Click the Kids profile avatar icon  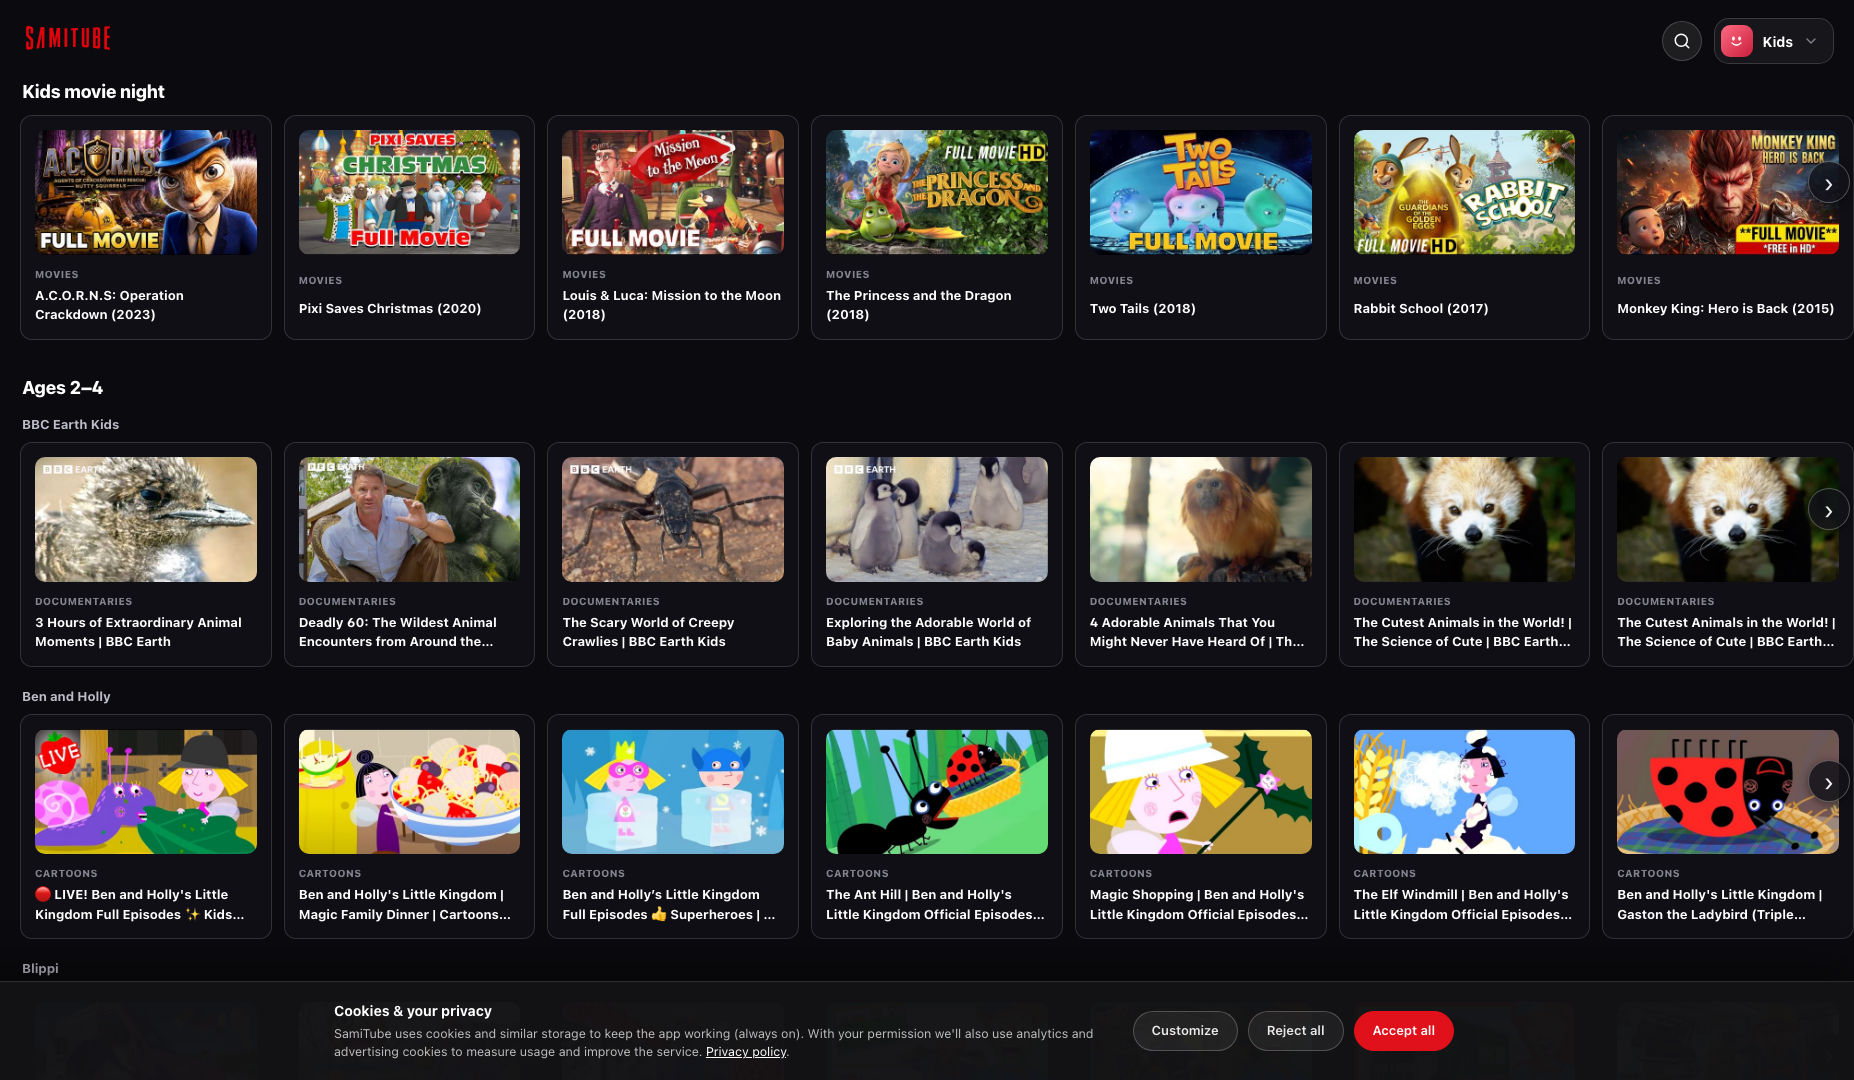(x=1737, y=41)
